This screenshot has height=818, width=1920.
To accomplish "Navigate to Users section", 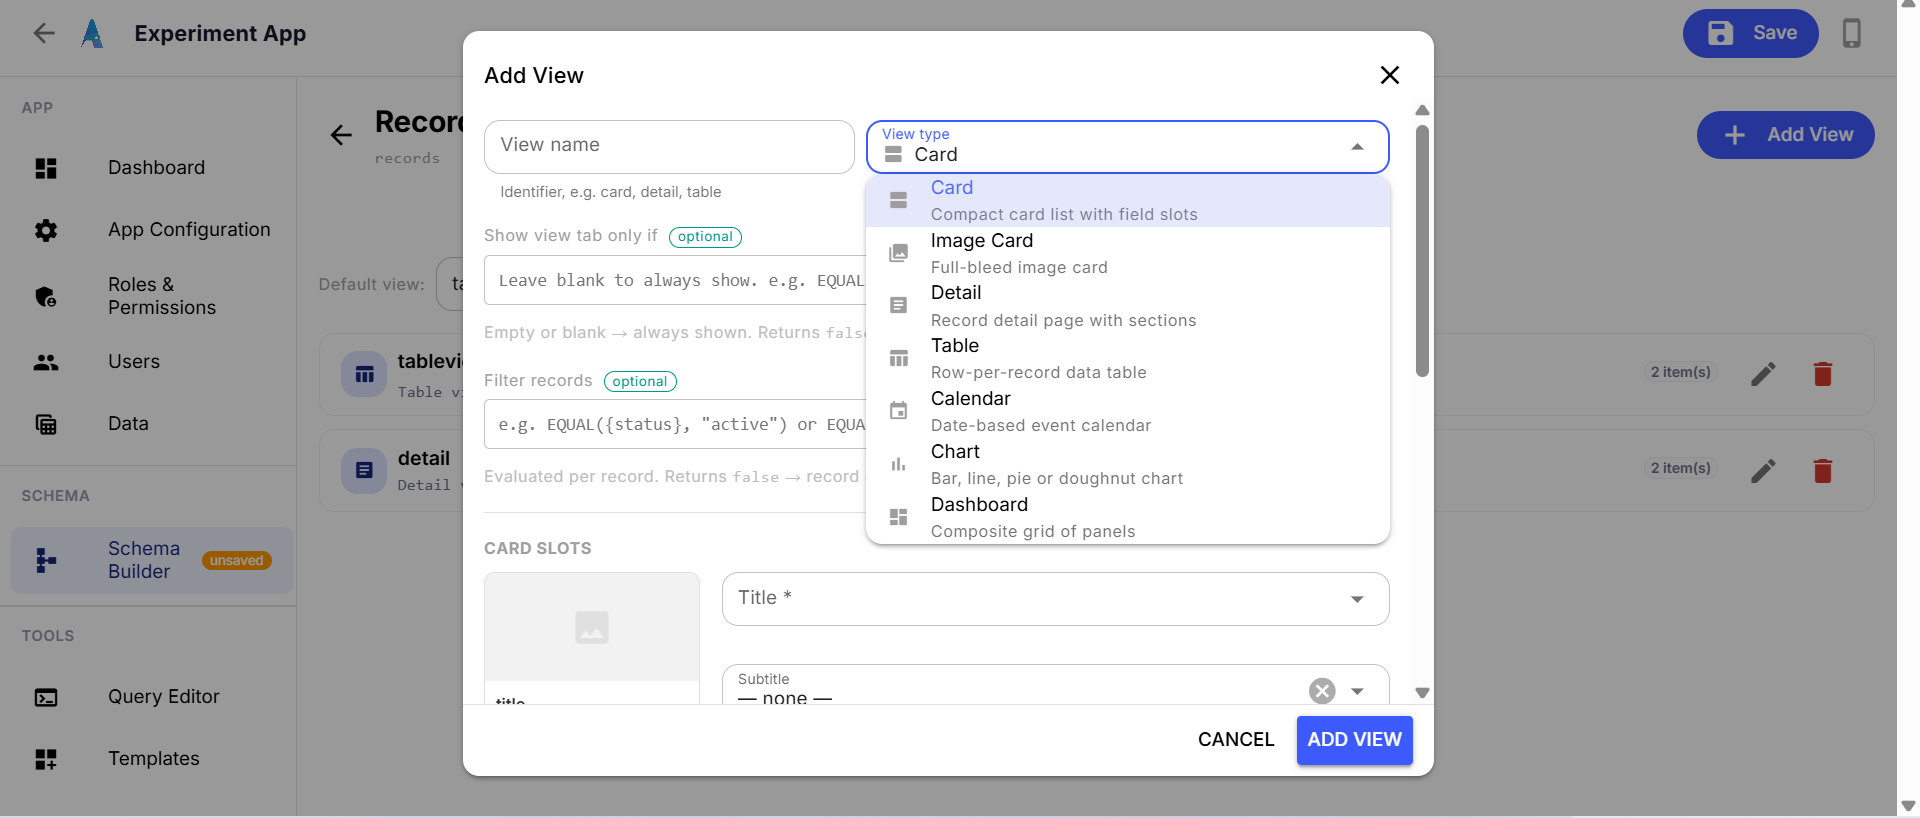I will 148,362.
